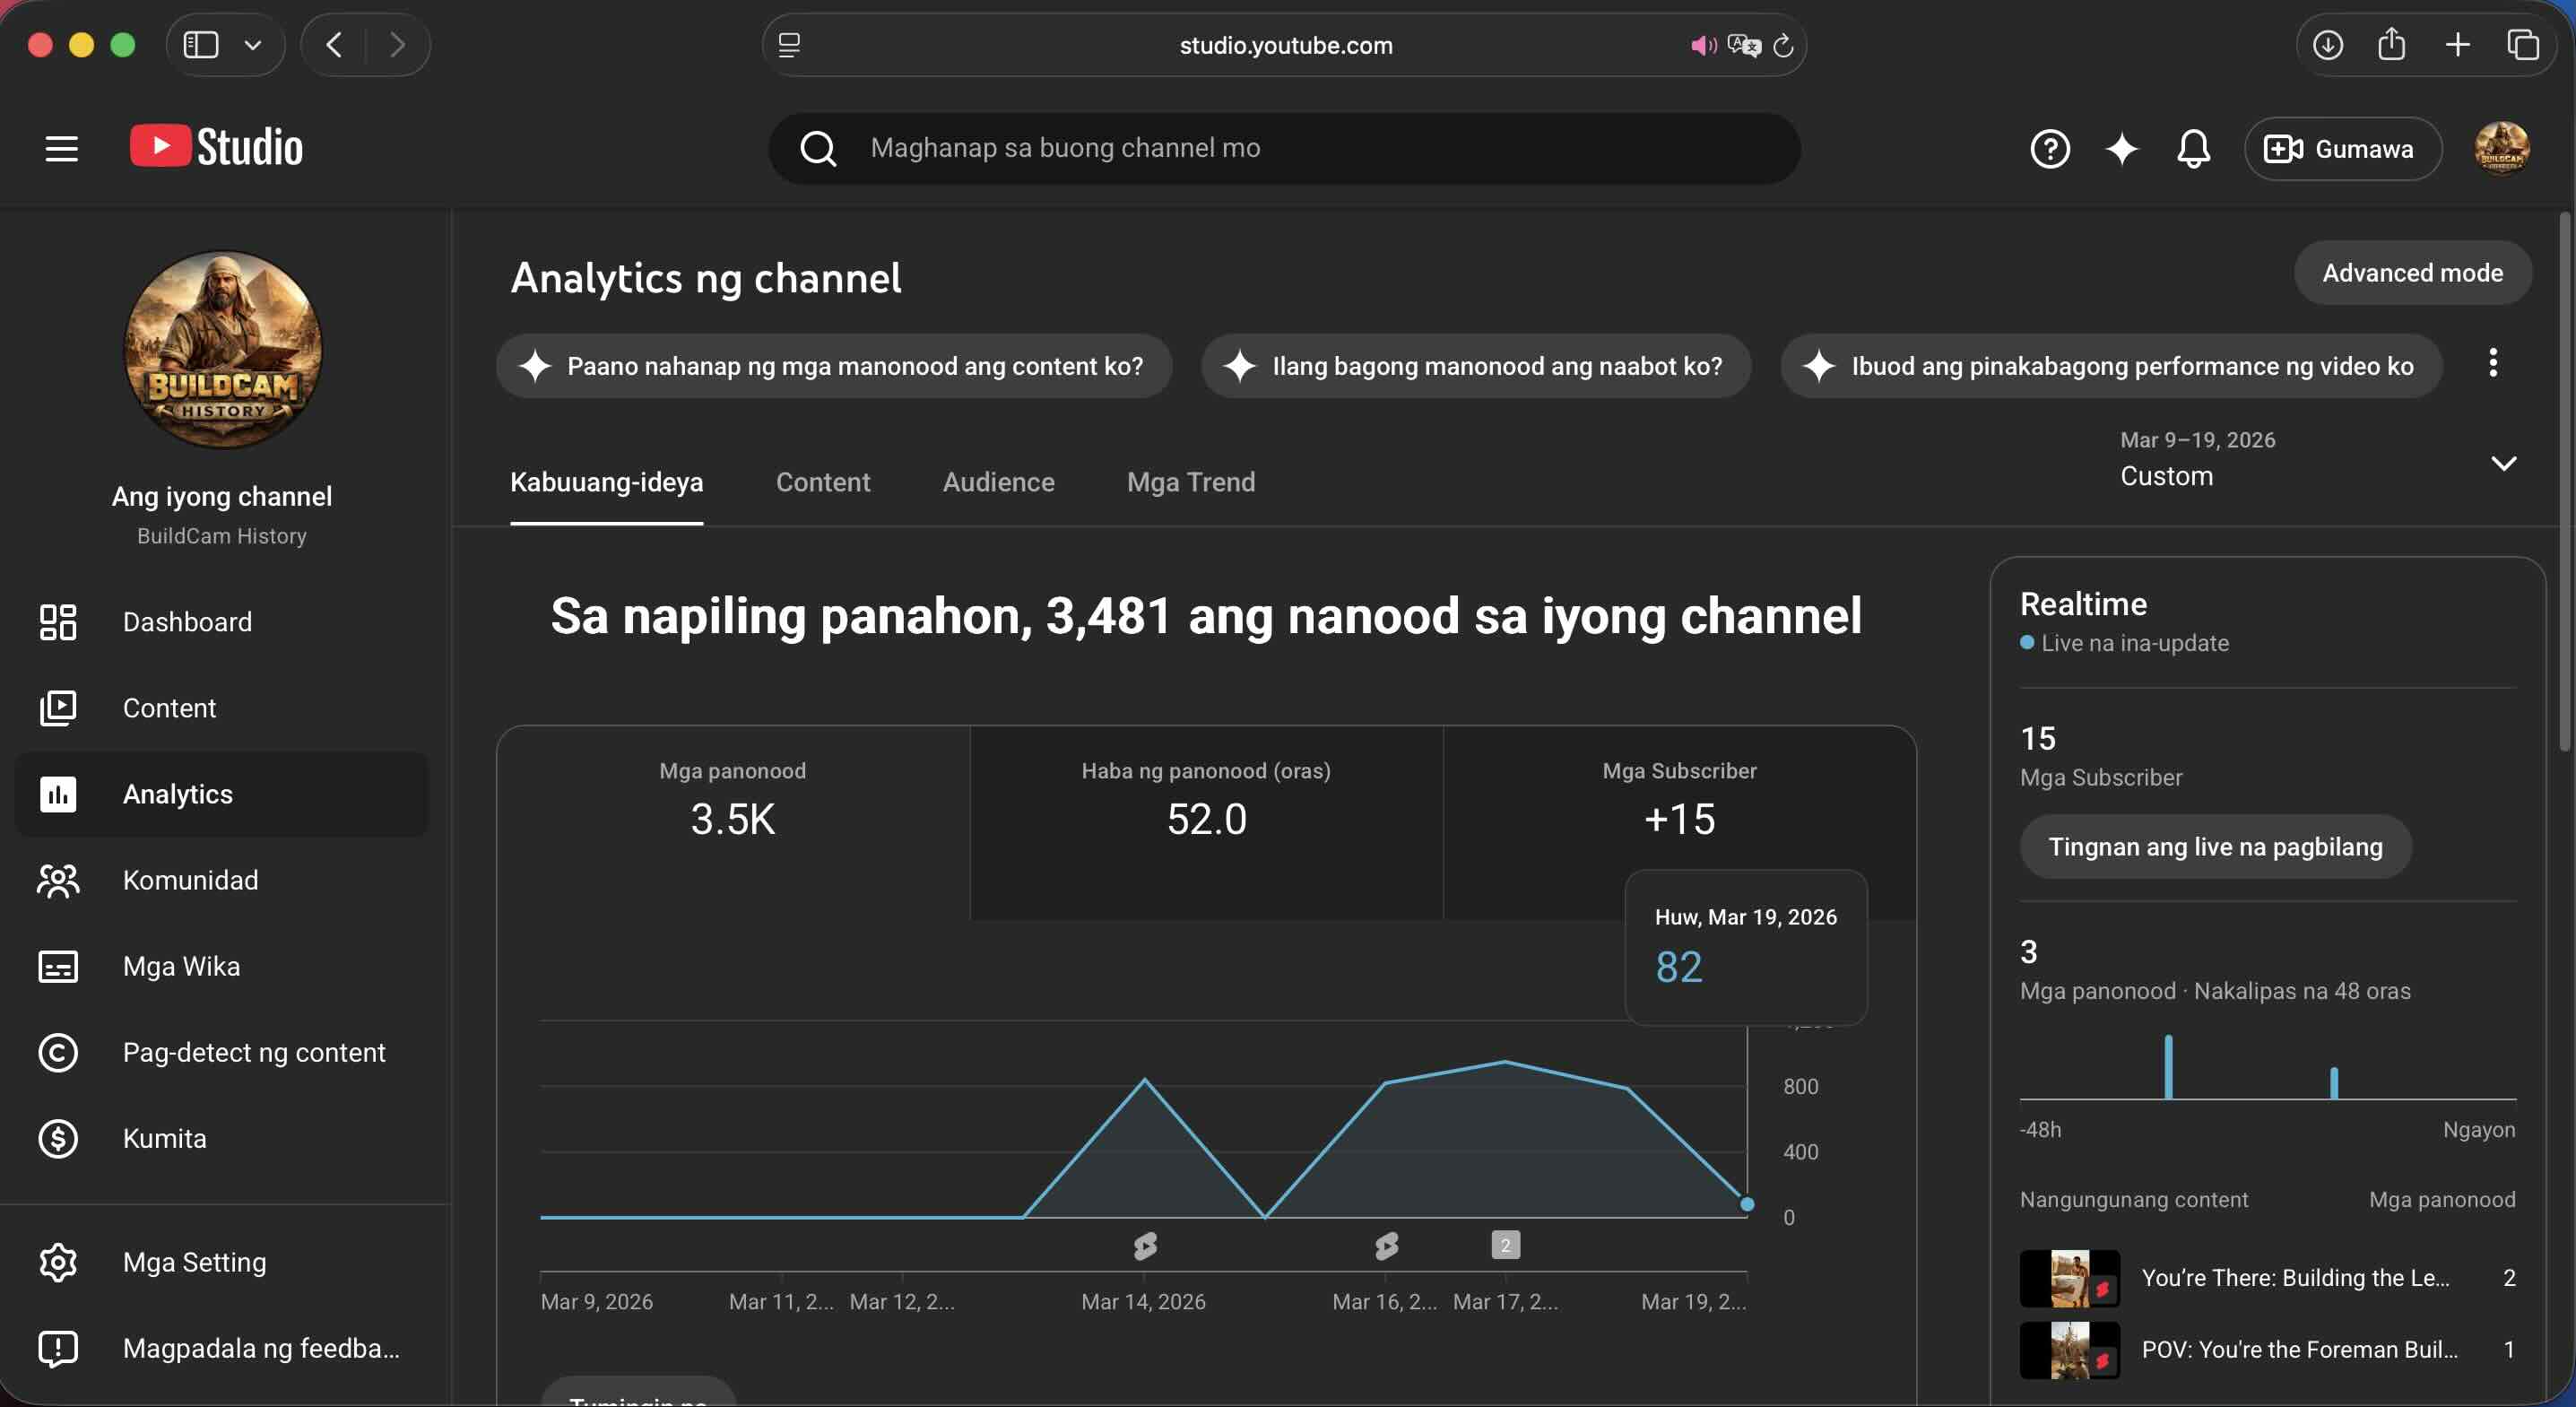Open three-dot more options beside prompt chips
Screen dimensions: 2576x1407
[2492, 363]
